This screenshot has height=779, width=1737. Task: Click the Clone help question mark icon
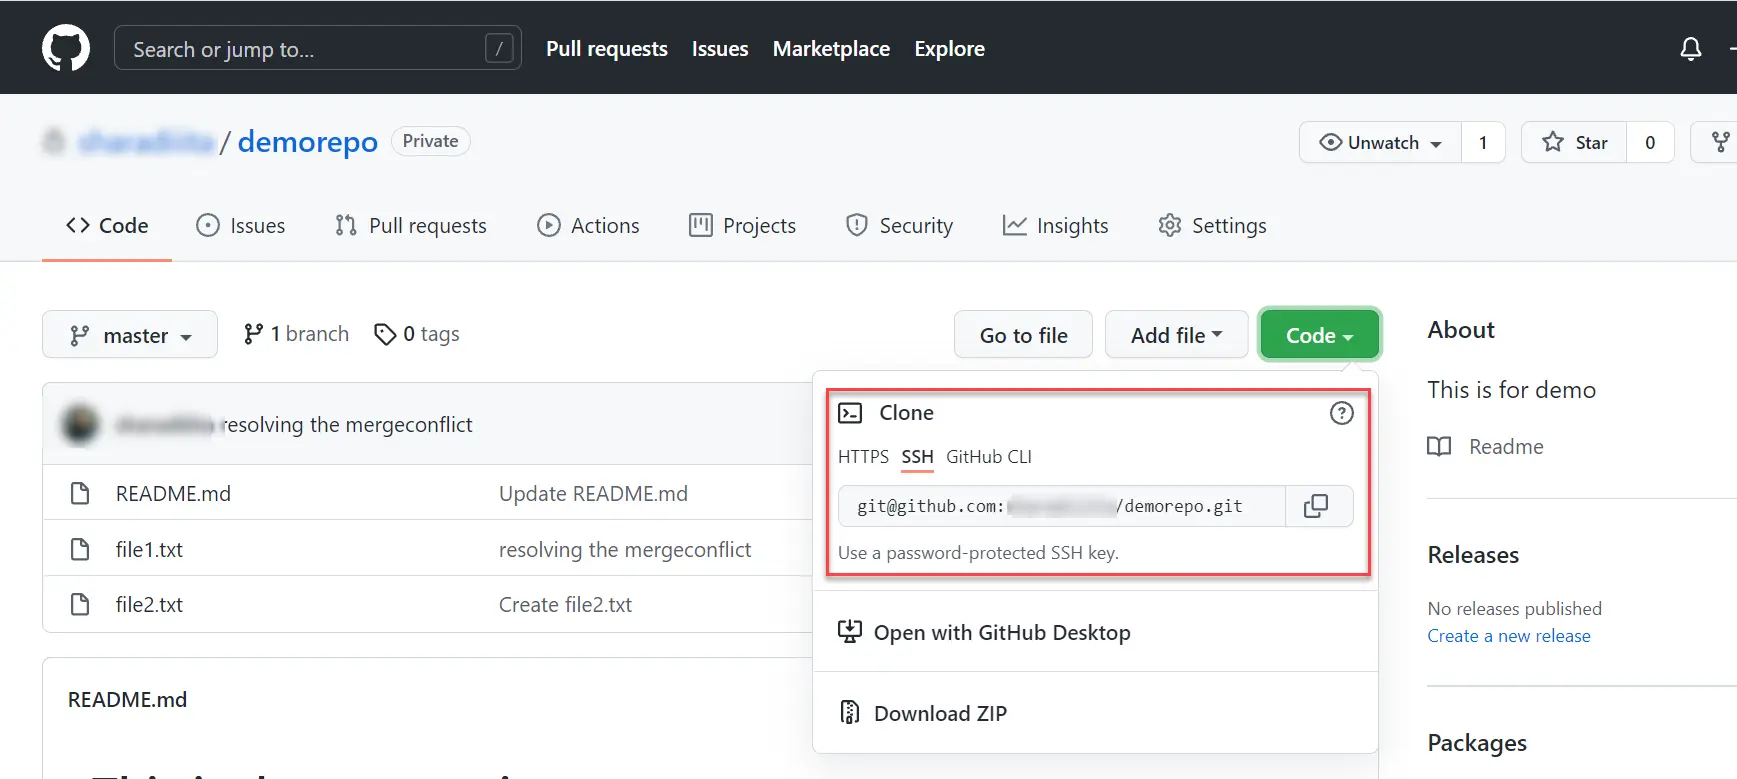click(x=1342, y=413)
